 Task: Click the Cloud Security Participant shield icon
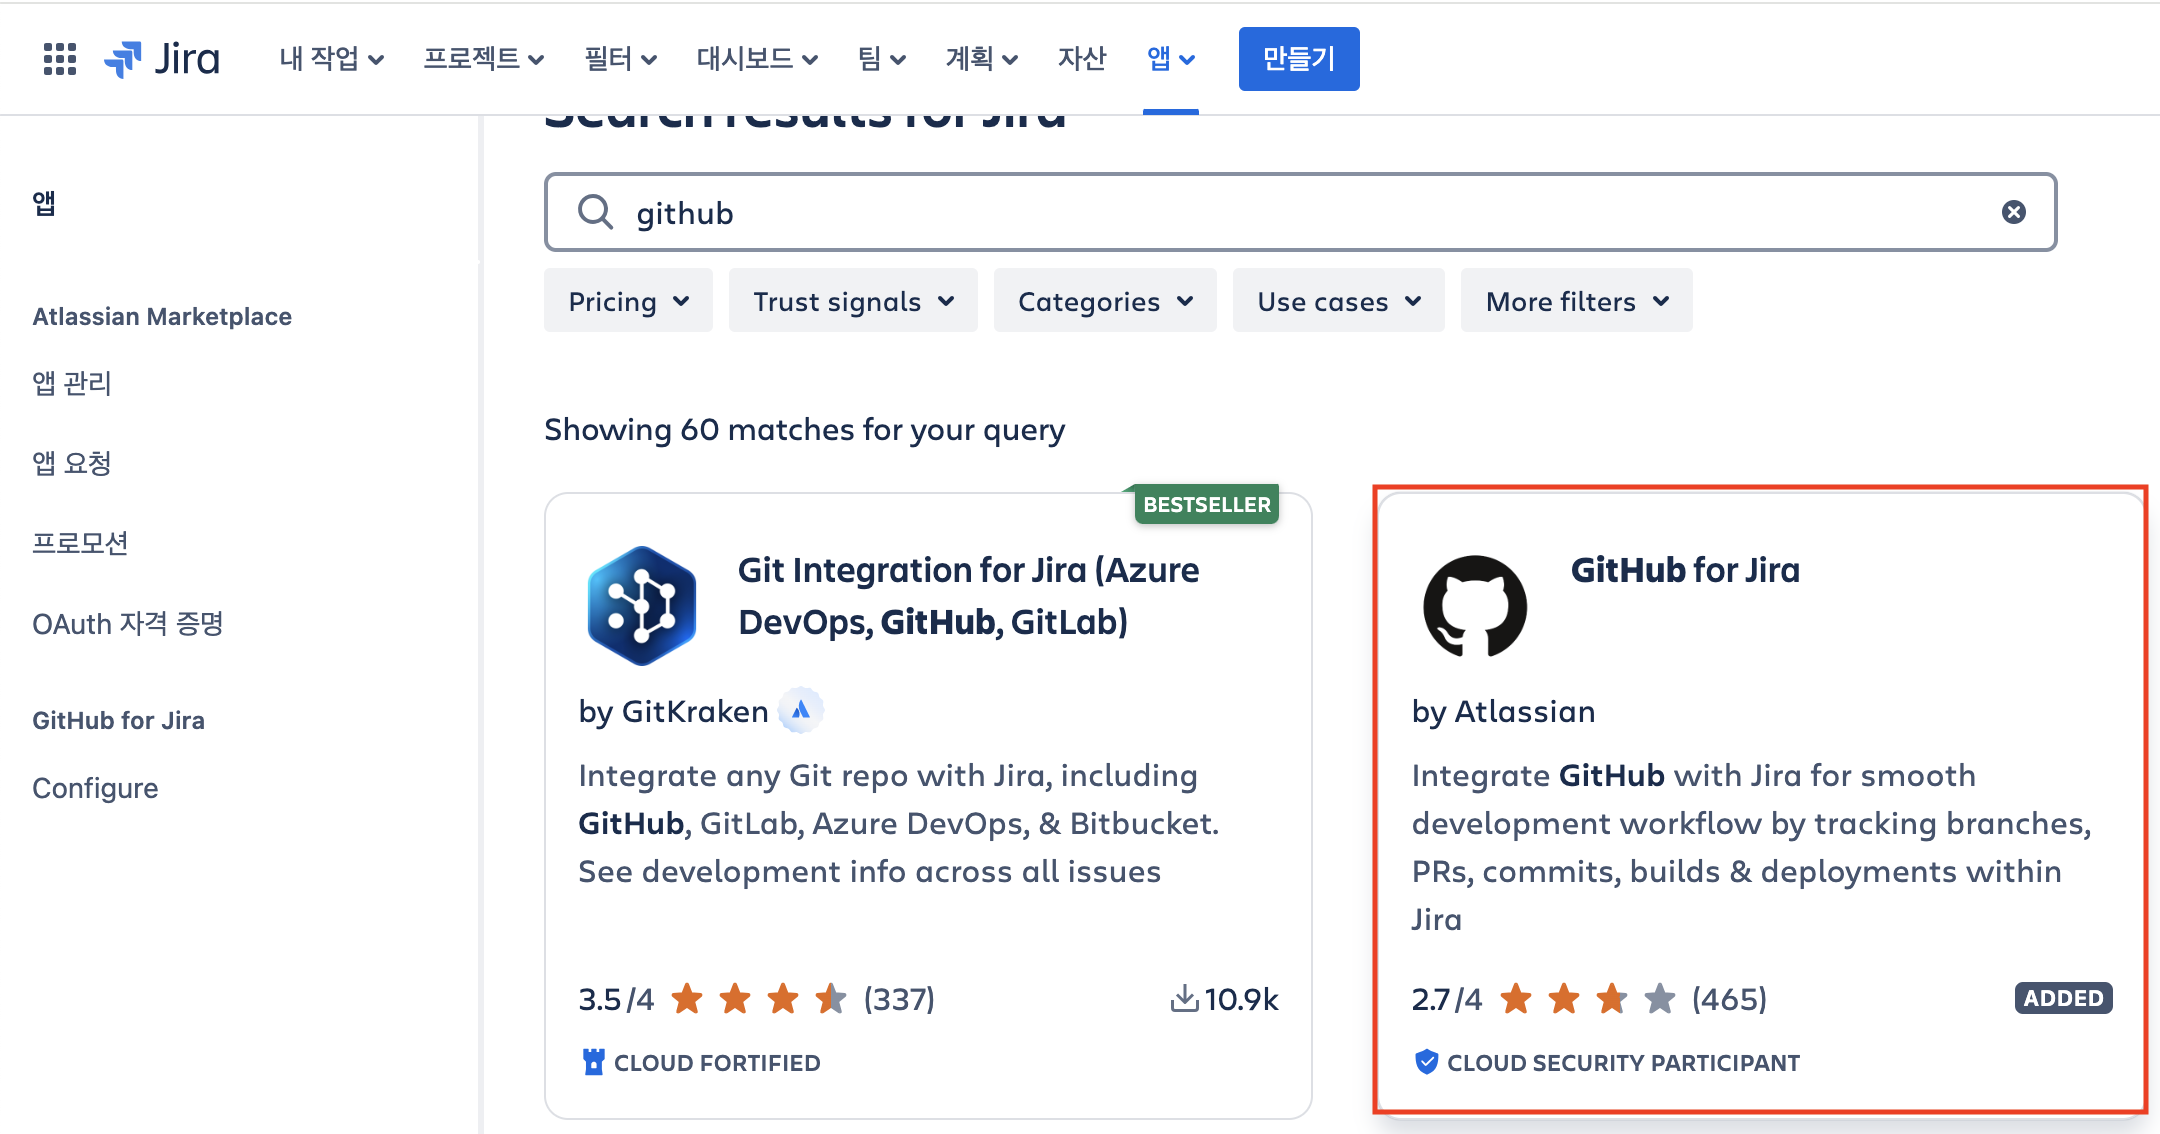click(1426, 1062)
